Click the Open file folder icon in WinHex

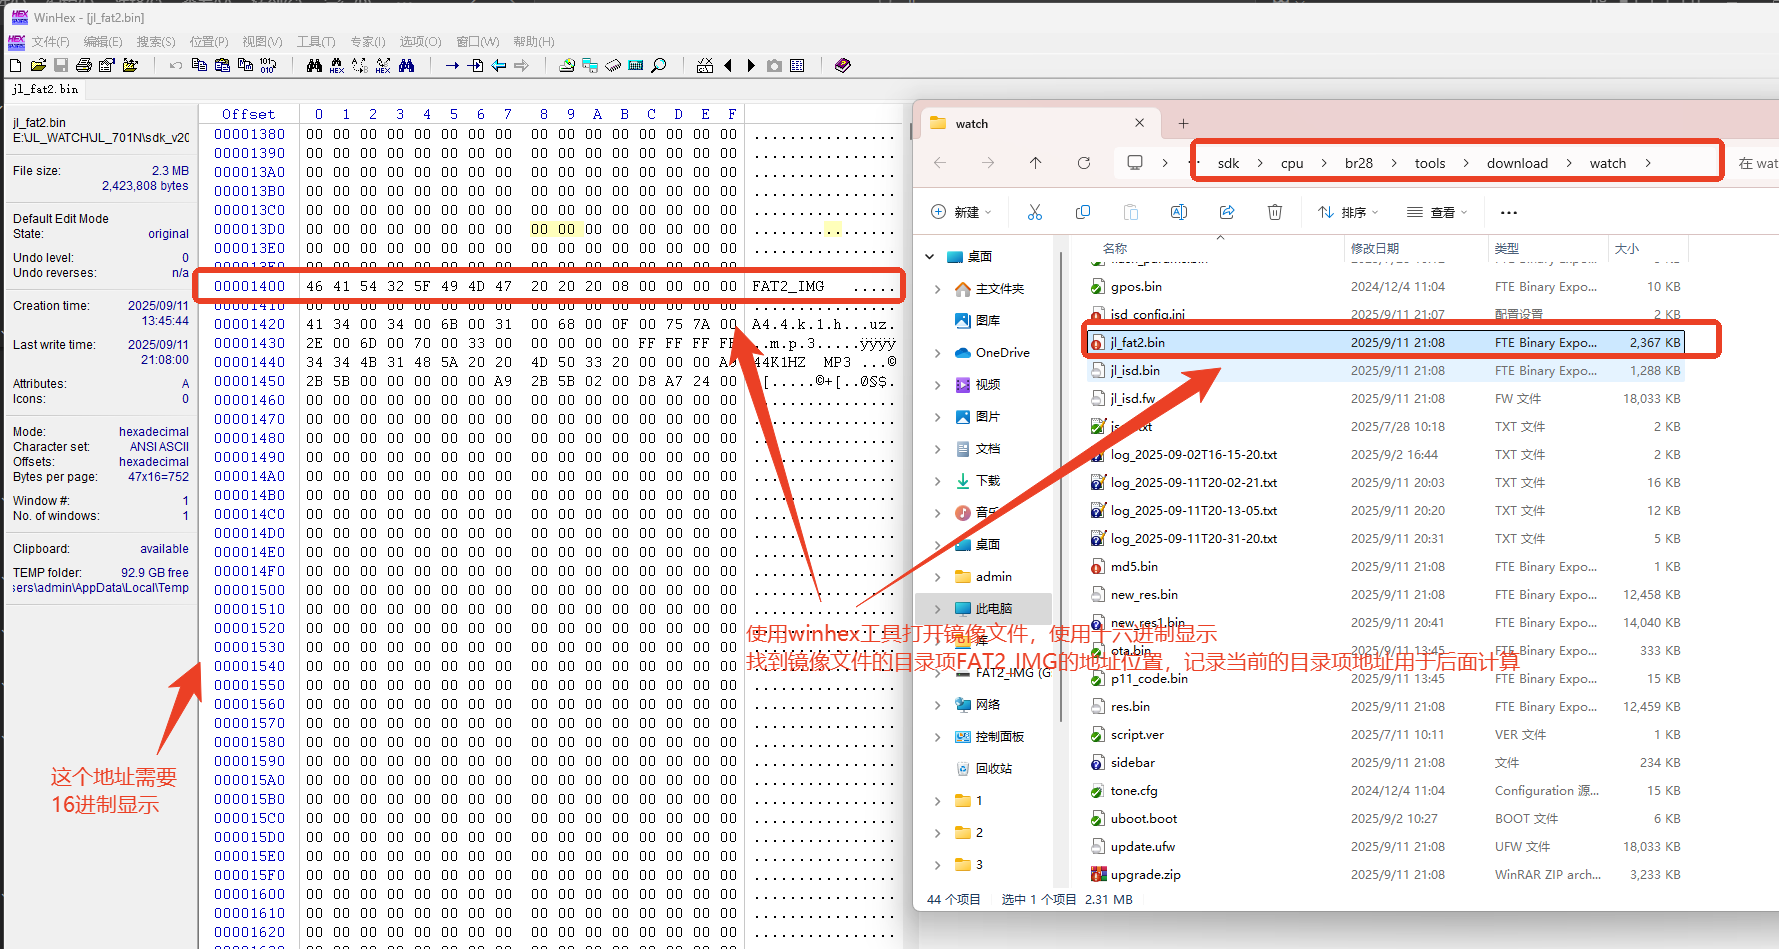coord(38,65)
